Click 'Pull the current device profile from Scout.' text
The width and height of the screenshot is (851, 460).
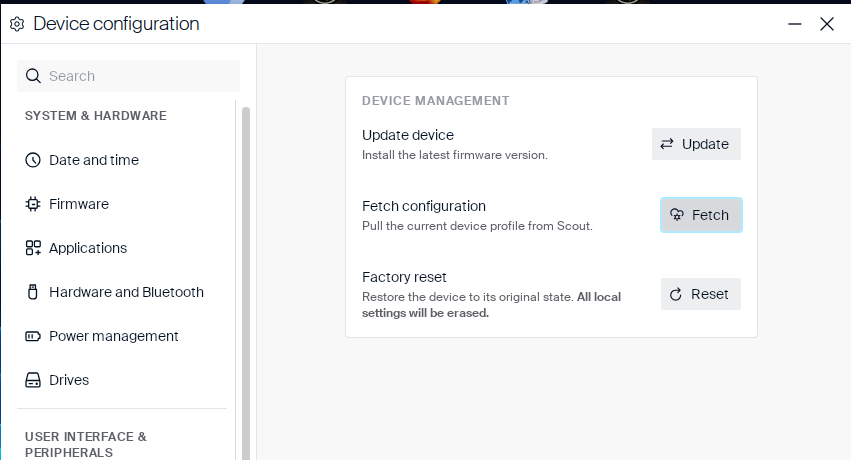pos(477,226)
